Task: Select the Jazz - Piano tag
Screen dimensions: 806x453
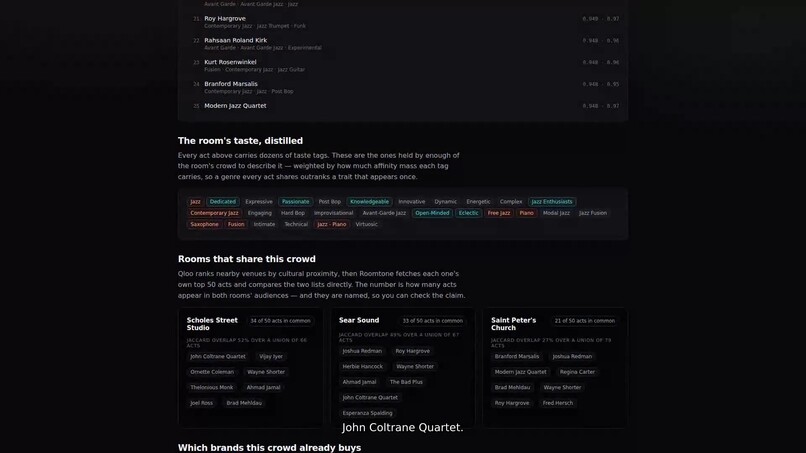Action: (332, 224)
